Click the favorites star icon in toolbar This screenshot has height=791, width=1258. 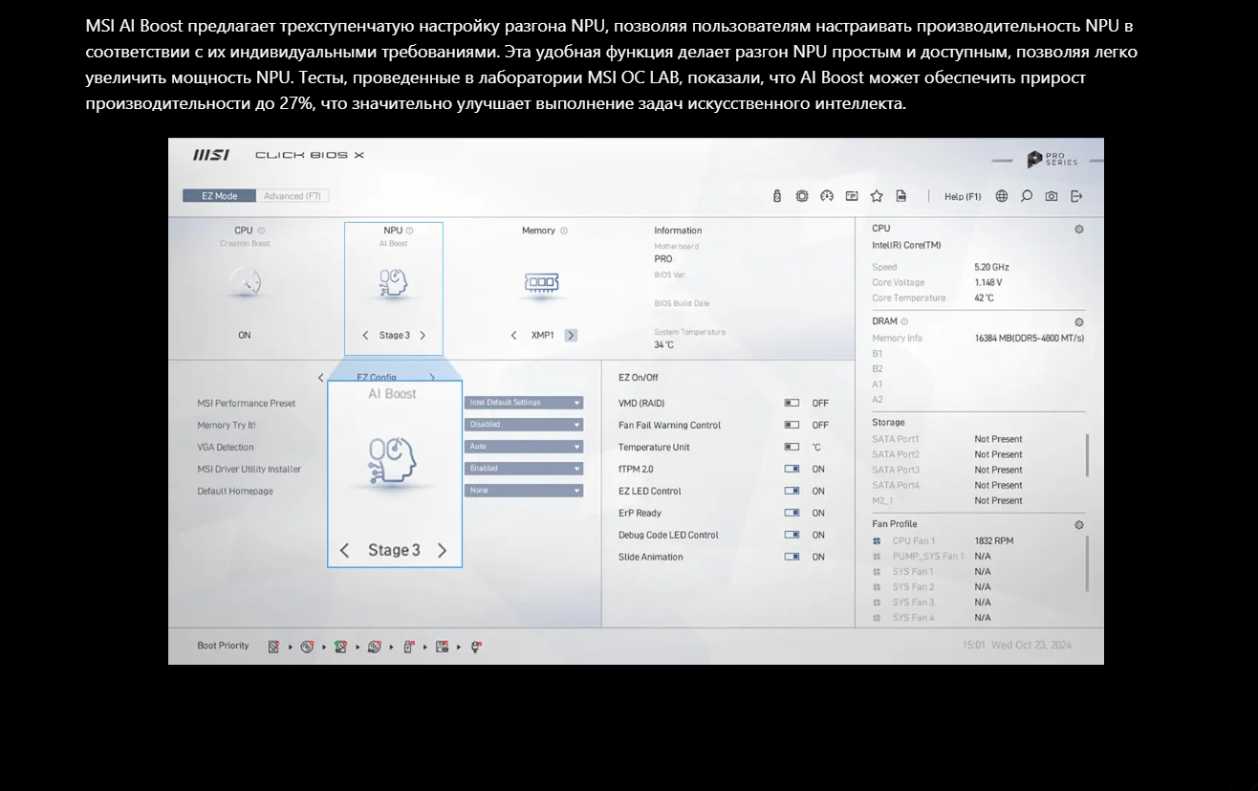point(877,196)
